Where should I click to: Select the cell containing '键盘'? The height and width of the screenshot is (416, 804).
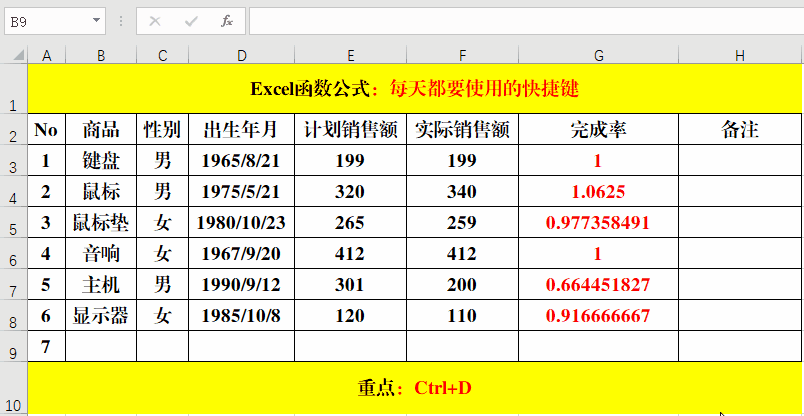click(x=101, y=161)
